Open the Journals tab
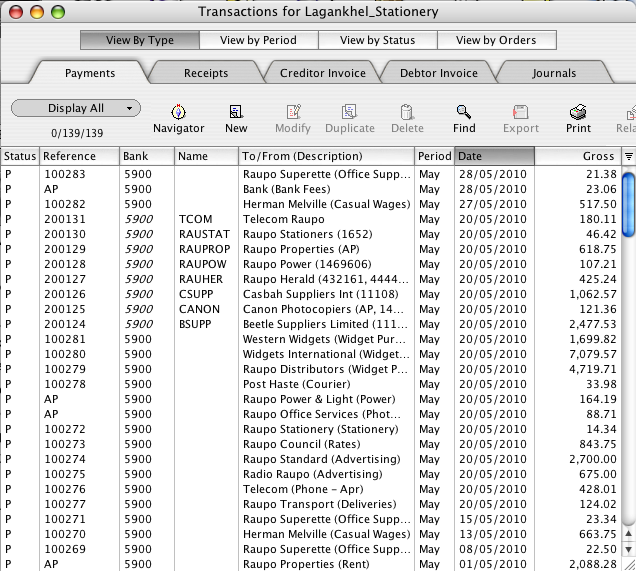 tap(554, 73)
